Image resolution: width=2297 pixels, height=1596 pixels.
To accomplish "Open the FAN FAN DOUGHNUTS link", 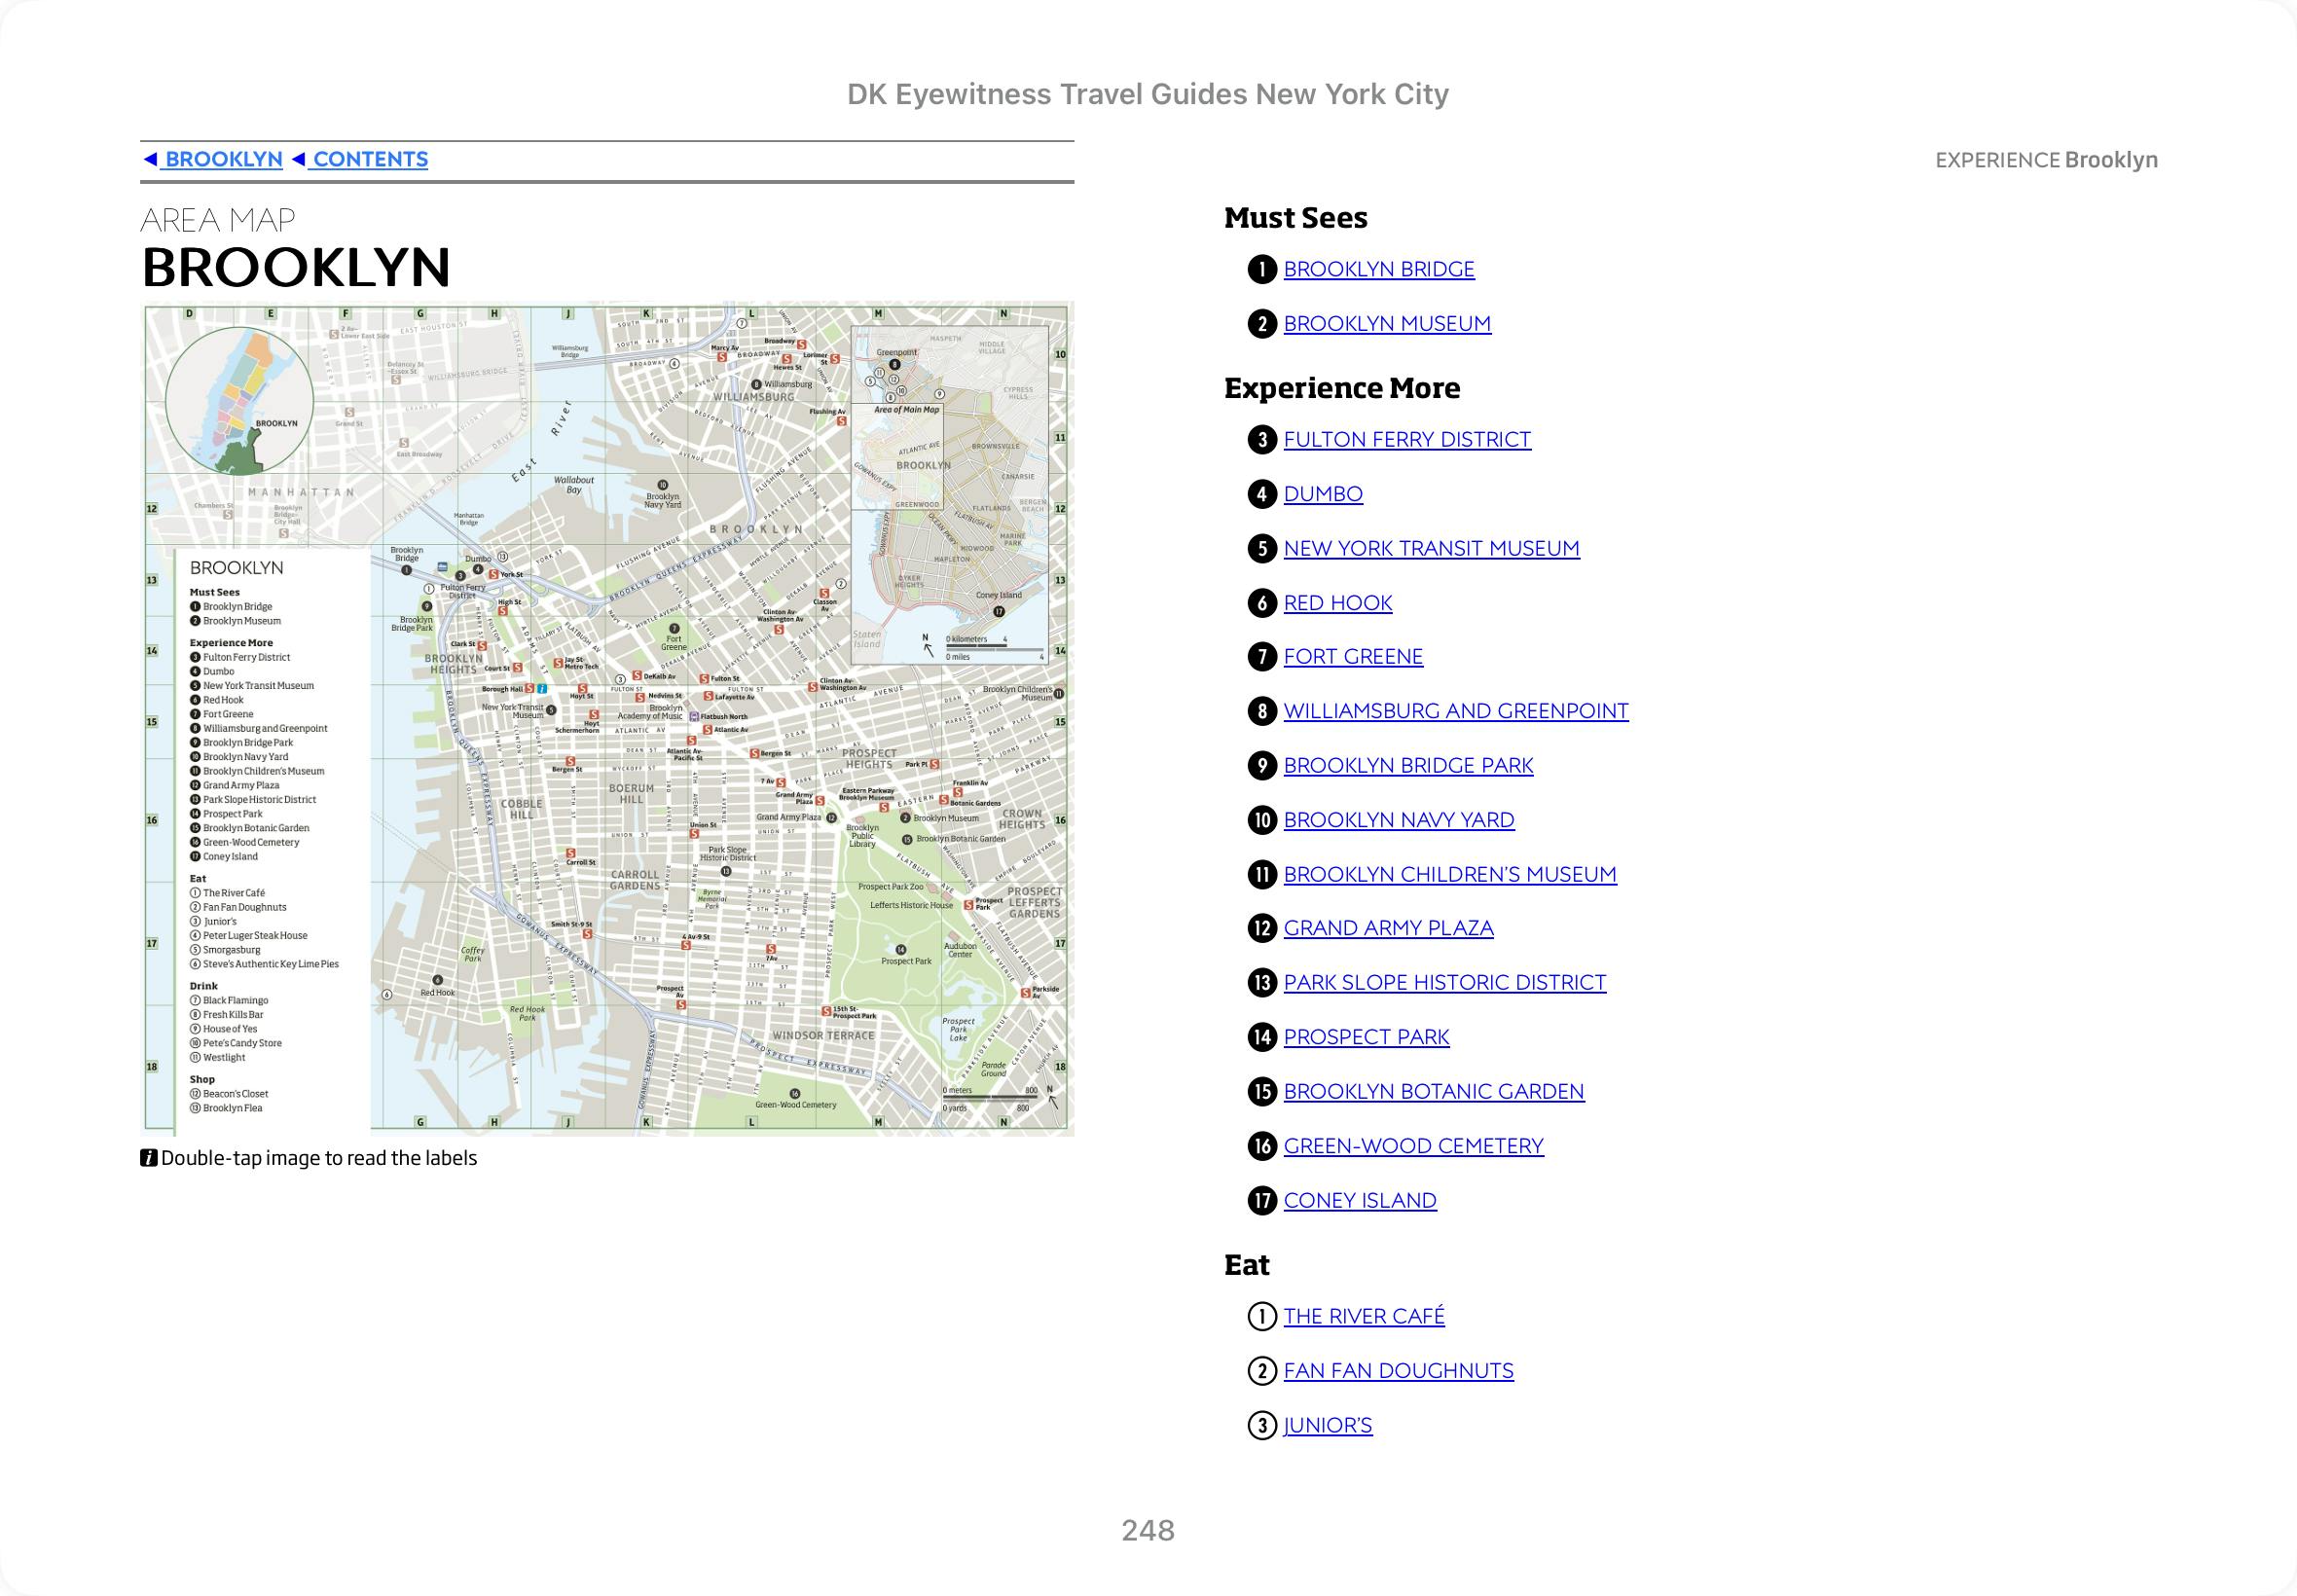I will click(x=1398, y=1371).
